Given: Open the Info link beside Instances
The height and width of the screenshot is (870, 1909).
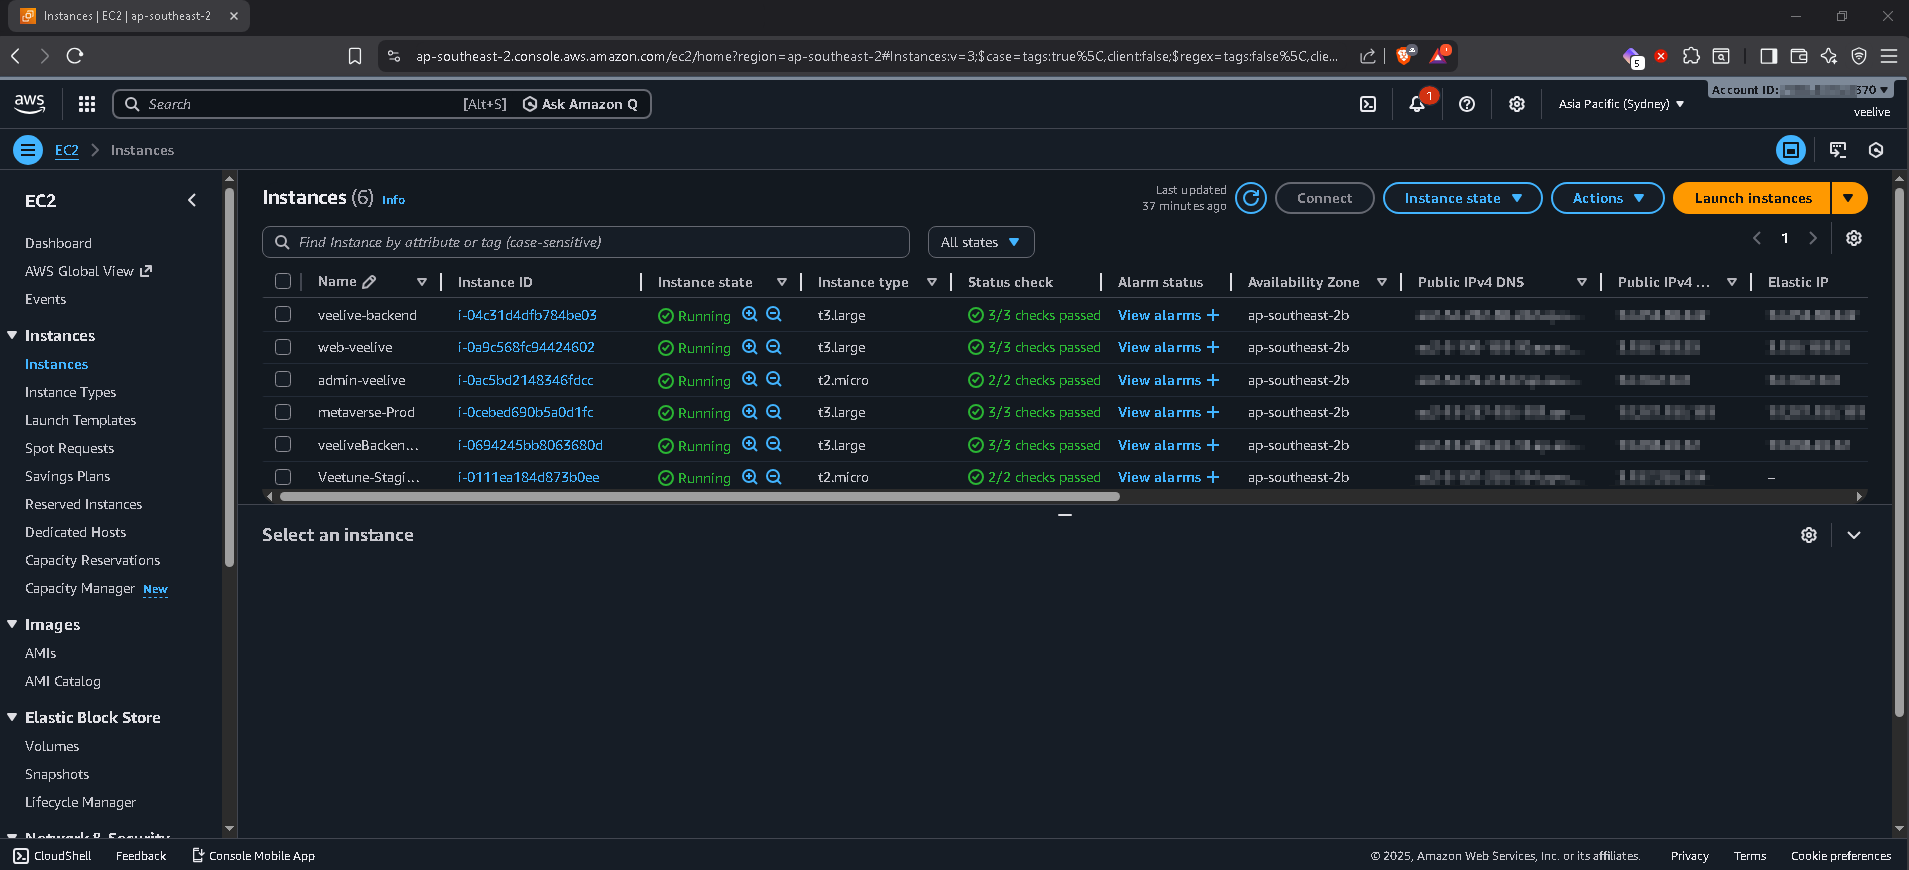Looking at the screenshot, I should pos(393,200).
